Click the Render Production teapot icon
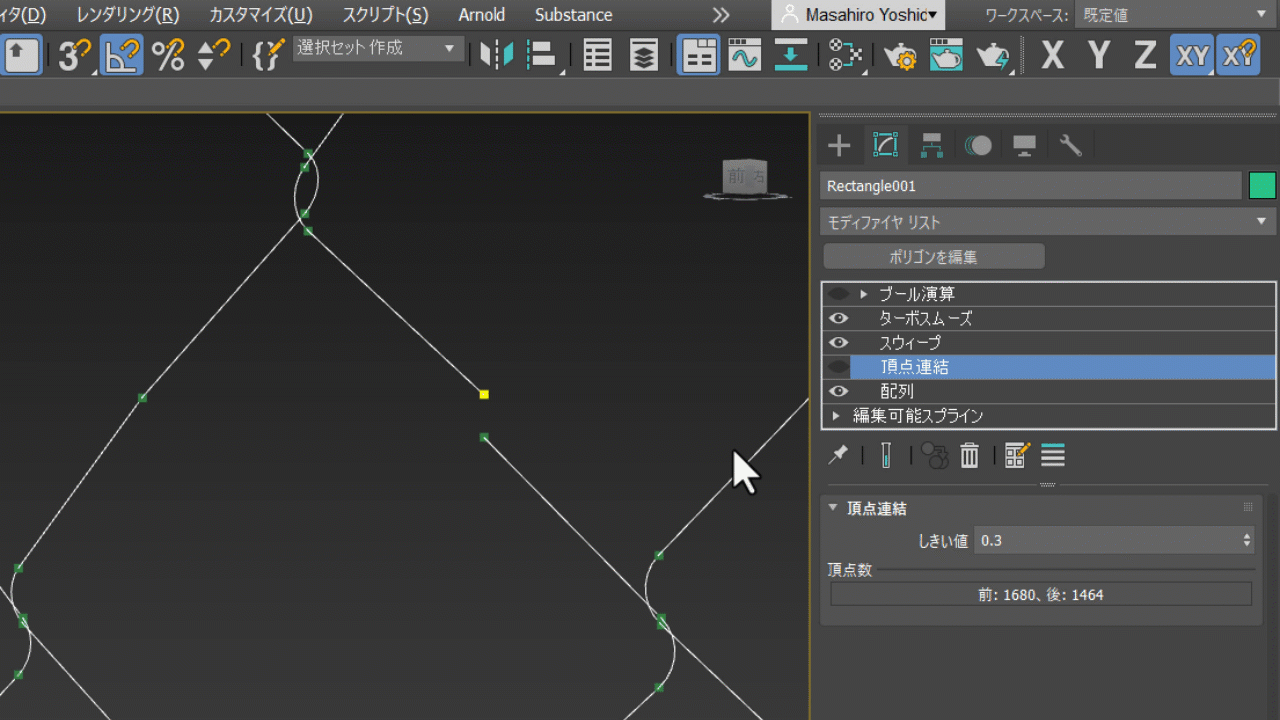The height and width of the screenshot is (720, 1280). pyautogui.click(x=993, y=55)
